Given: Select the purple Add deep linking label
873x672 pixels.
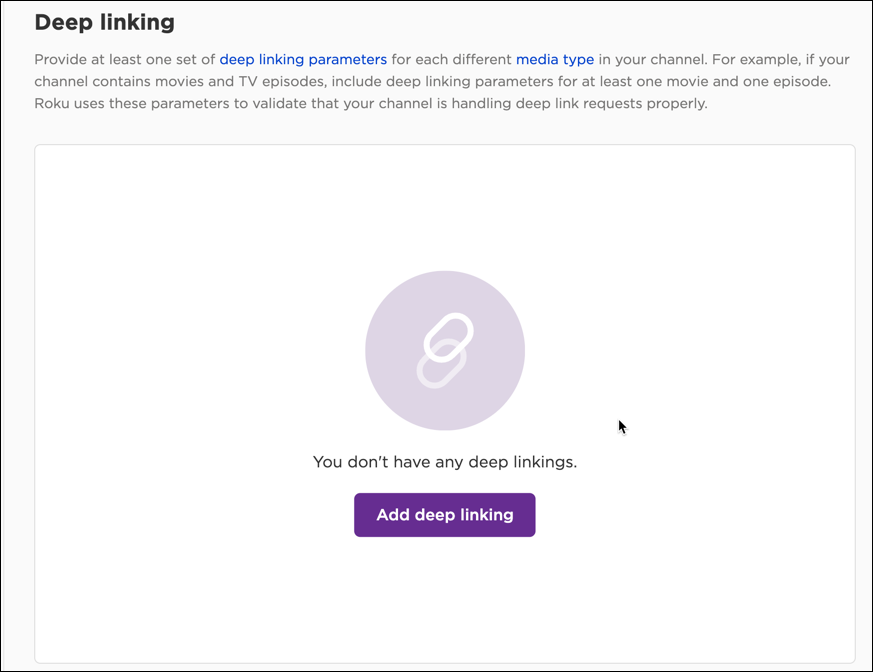Looking at the screenshot, I should tap(444, 514).
